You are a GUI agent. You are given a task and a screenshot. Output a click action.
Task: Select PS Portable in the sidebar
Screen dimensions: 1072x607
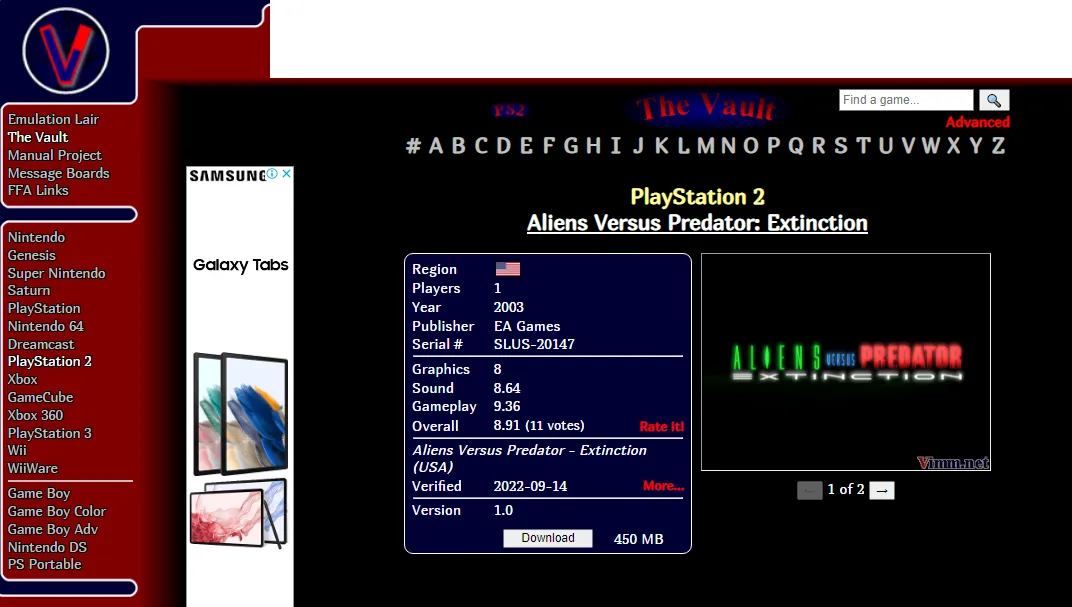pos(44,565)
